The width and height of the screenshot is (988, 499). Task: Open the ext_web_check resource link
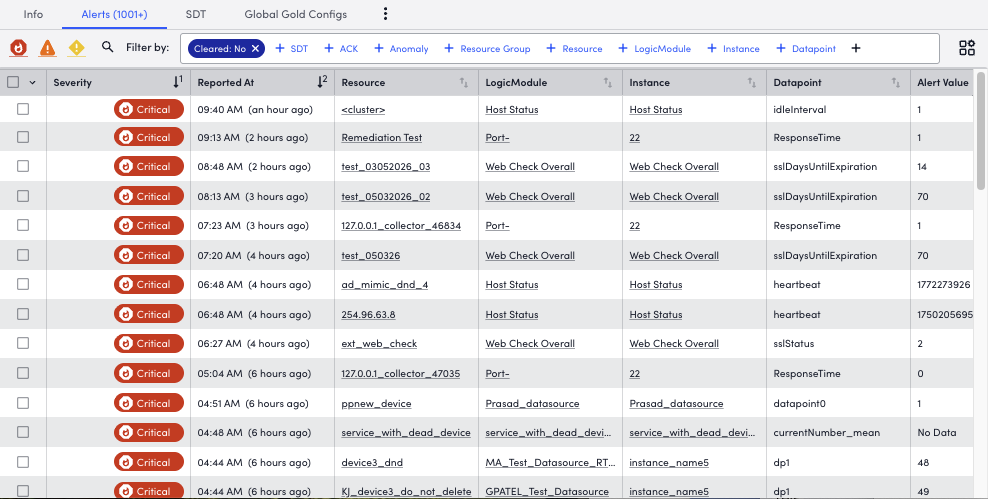(x=379, y=344)
